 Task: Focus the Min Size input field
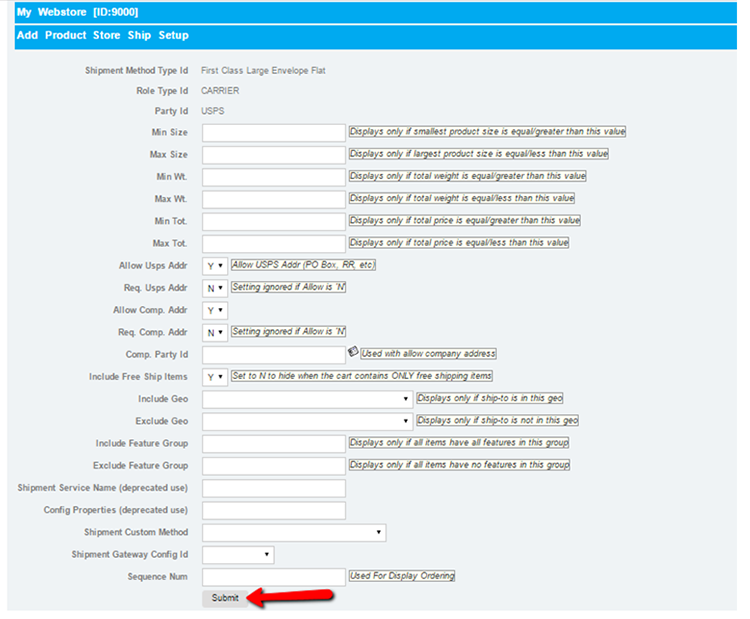click(274, 133)
